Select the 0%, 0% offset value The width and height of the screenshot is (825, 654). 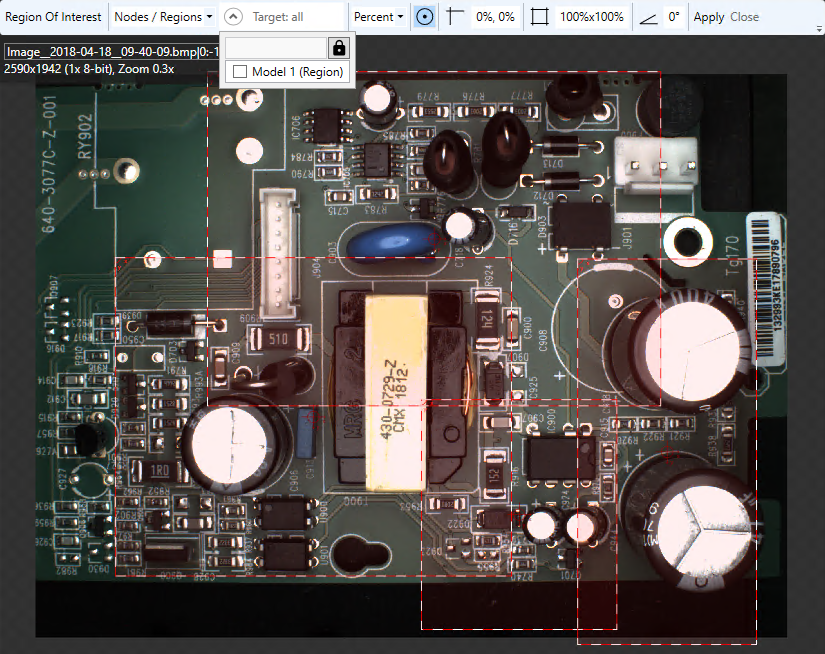coord(495,17)
